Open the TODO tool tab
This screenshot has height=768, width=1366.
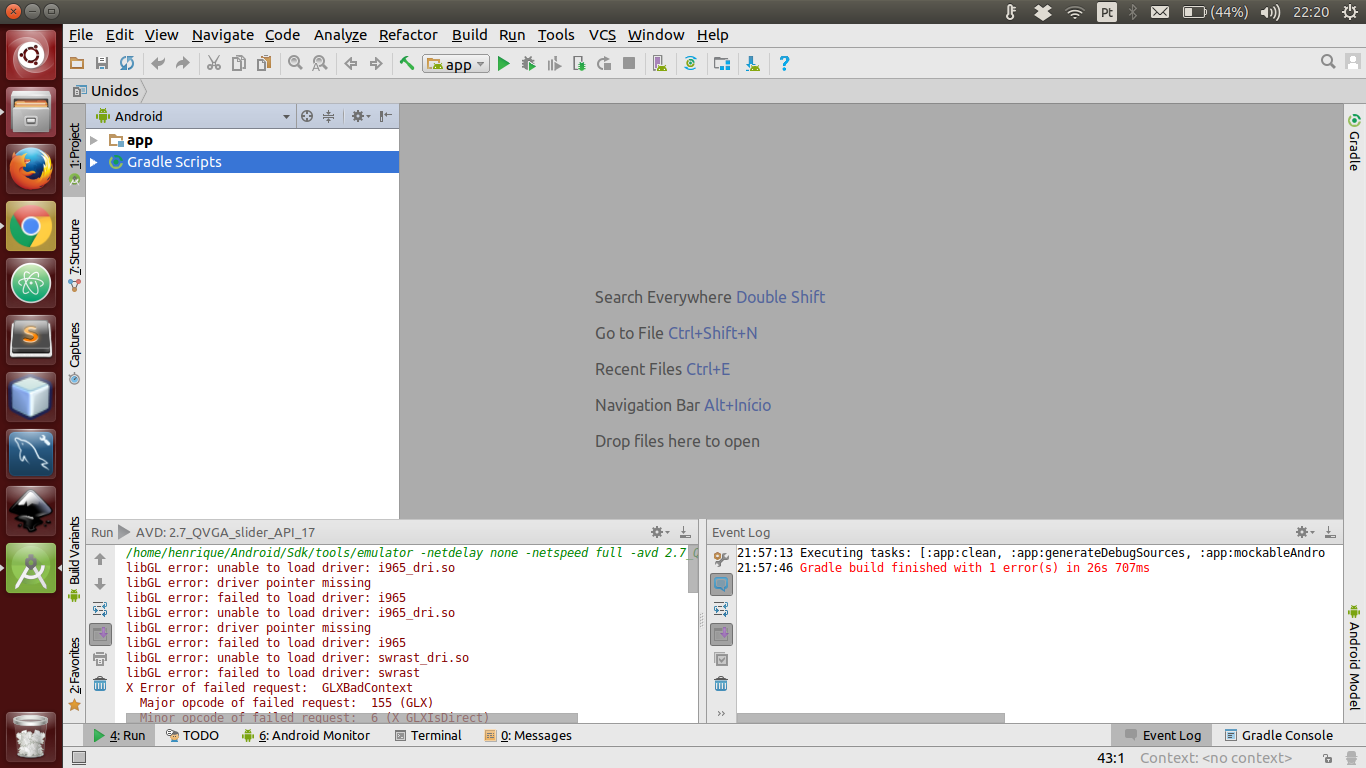point(192,735)
